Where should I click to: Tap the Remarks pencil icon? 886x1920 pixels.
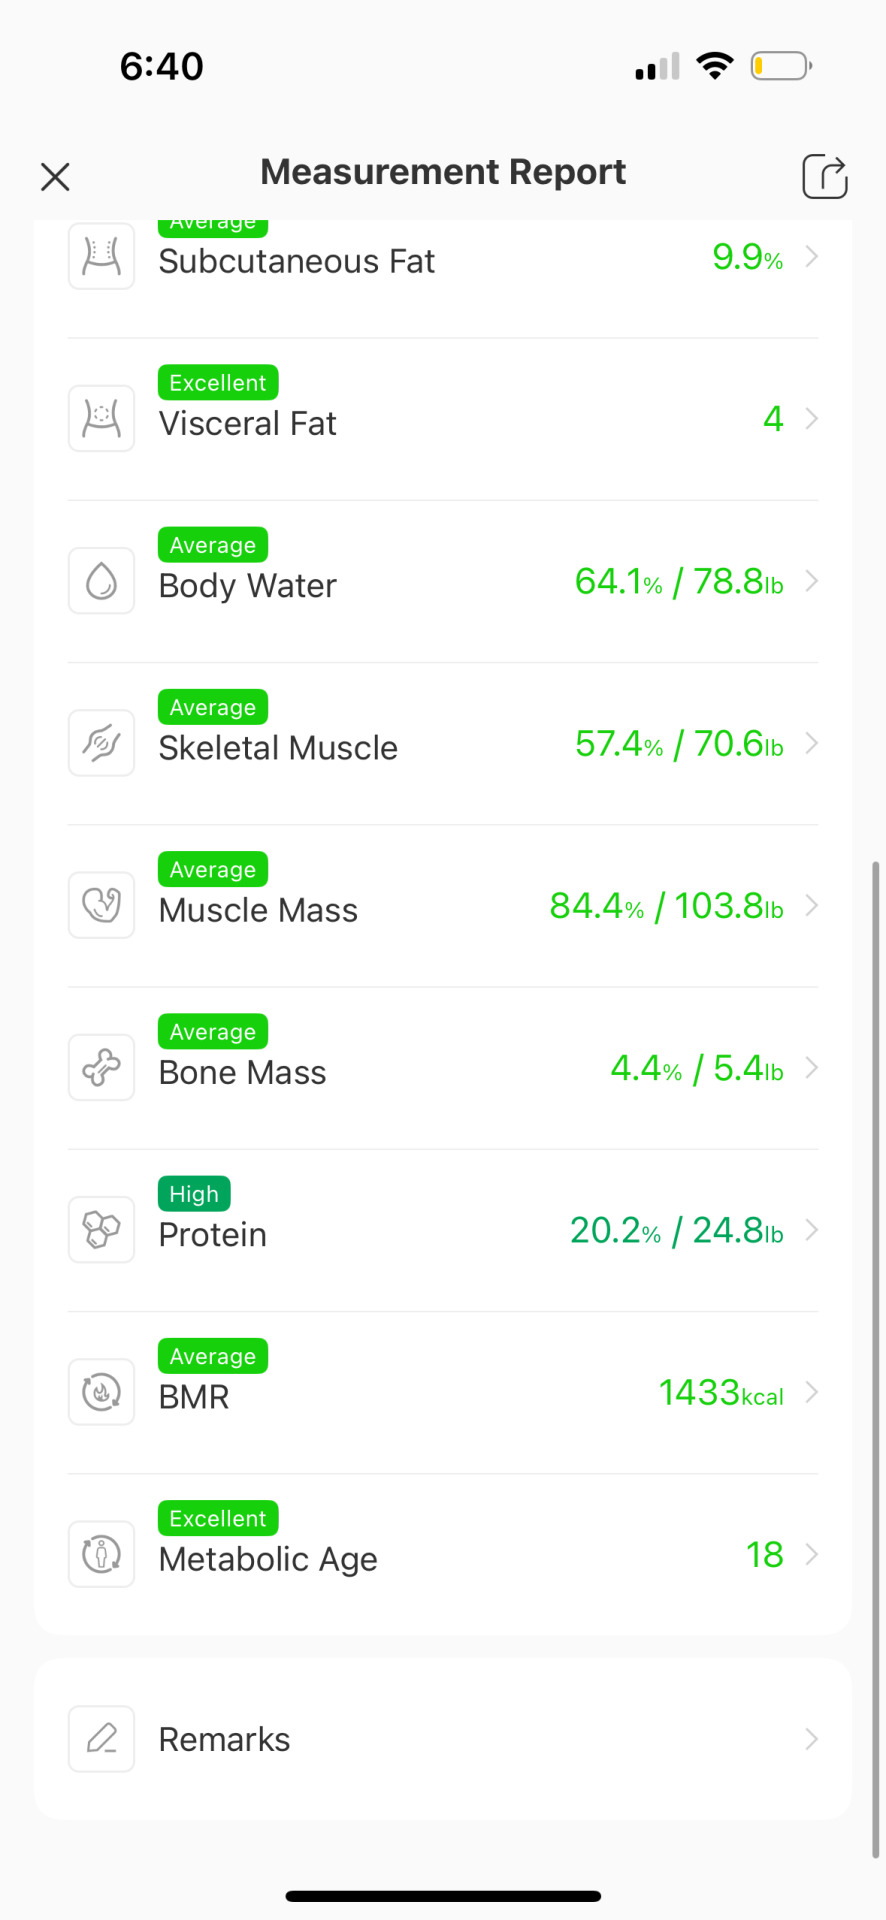click(101, 1739)
